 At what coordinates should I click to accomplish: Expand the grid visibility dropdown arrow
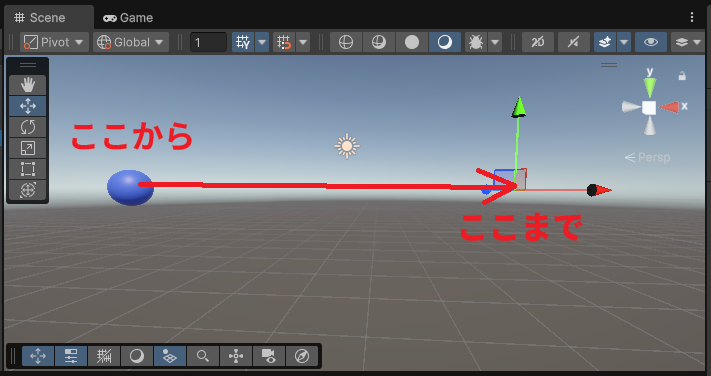(x=262, y=42)
